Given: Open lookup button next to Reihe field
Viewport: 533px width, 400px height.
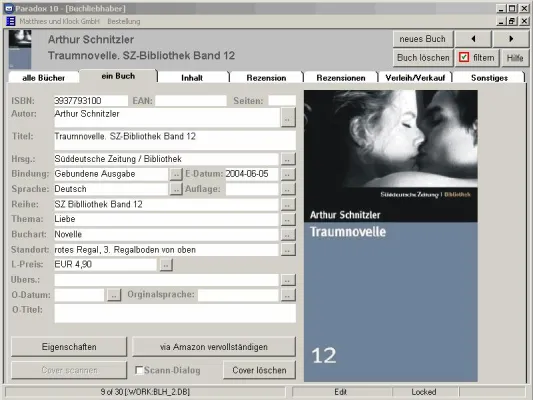Looking at the screenshot, I should (288, 204).
